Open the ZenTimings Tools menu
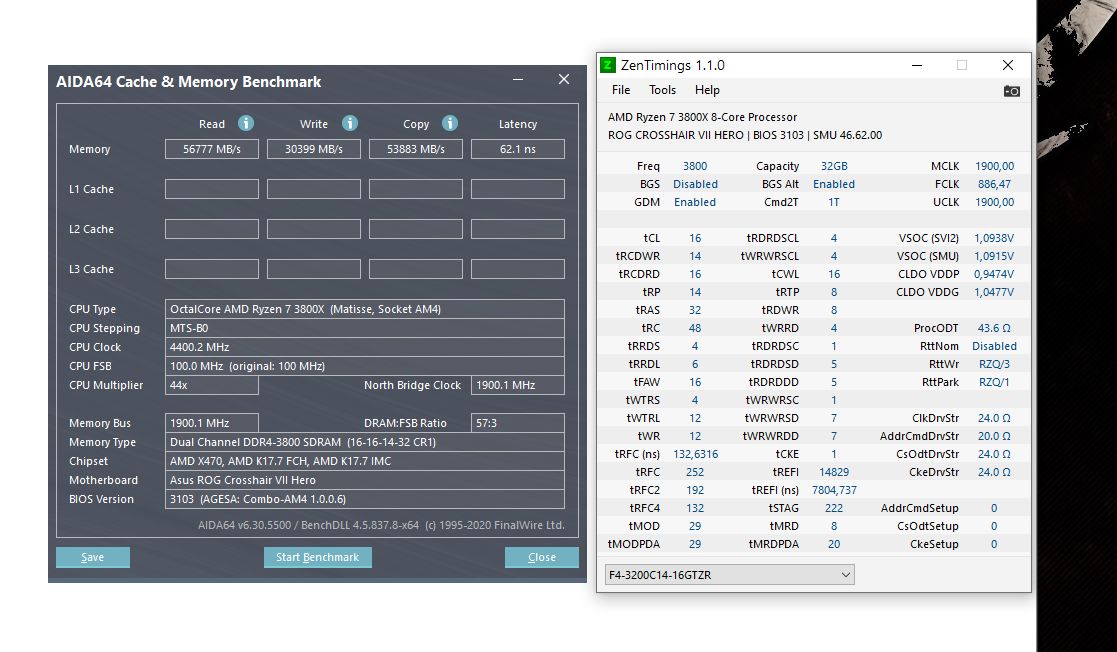The width and height of the screenshot is (1117, 652). point(662,90)
